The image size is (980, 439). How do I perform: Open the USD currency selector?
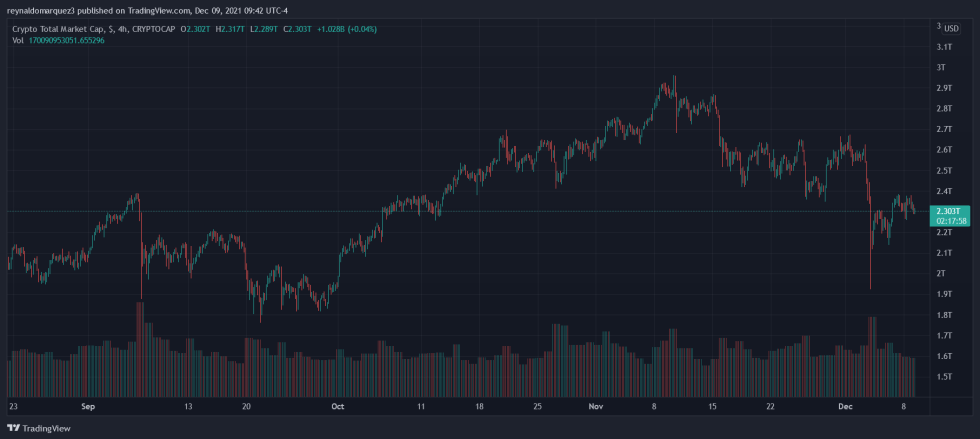[x=950, y=28]
